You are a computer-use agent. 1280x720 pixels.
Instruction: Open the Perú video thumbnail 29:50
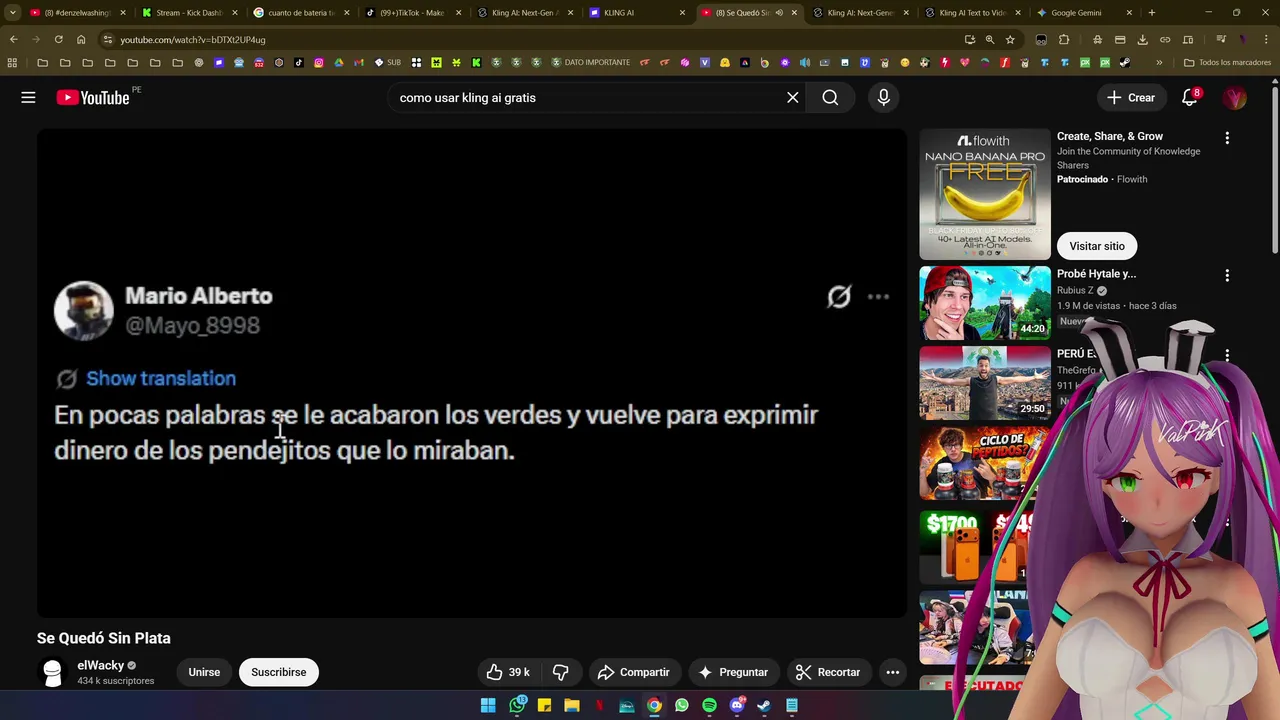(x=985, y=383)
